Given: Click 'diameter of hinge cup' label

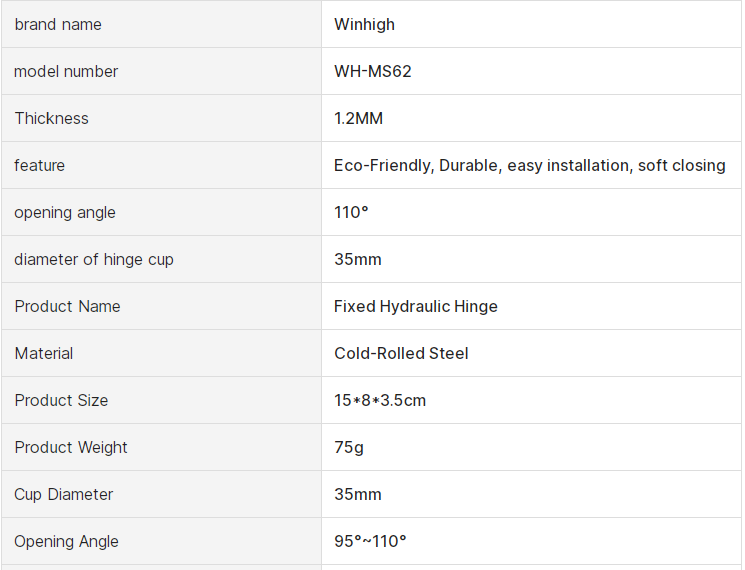Looking at the screenshot, I should pyautogui.click(x=94, y=259).
